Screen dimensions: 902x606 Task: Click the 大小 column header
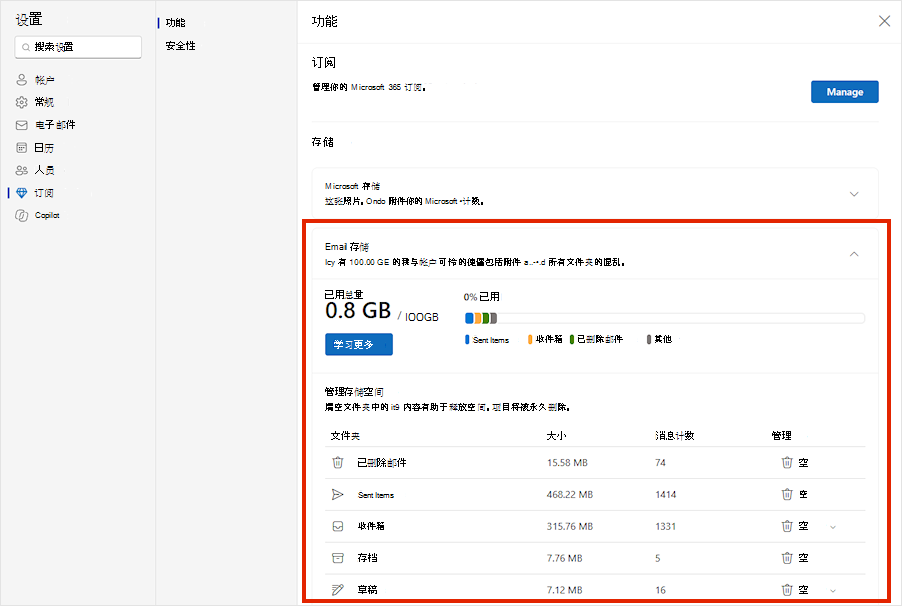click(556, 436)
